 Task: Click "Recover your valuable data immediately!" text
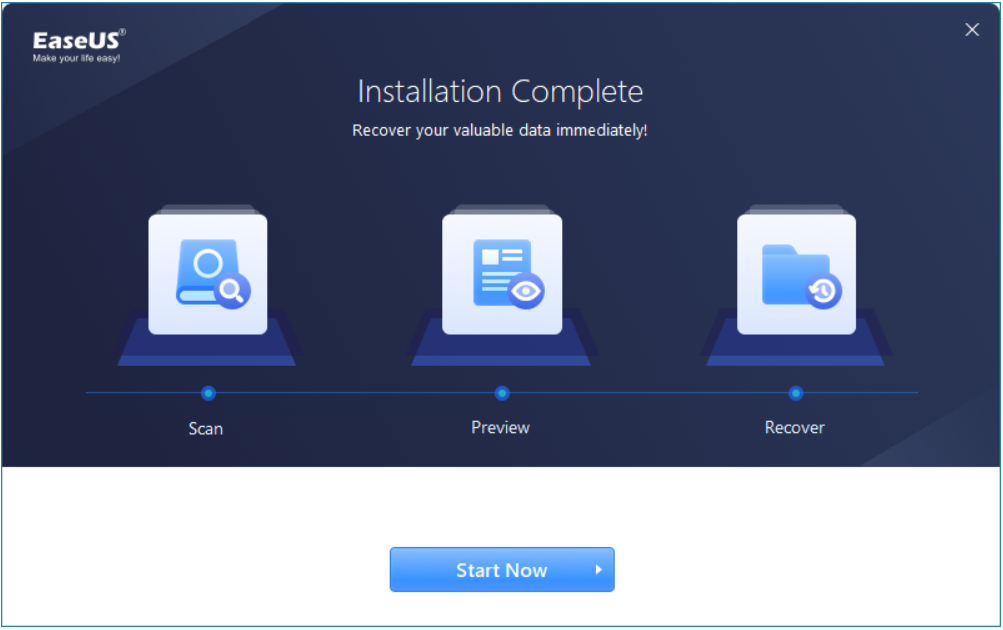[x=500, y=130]
